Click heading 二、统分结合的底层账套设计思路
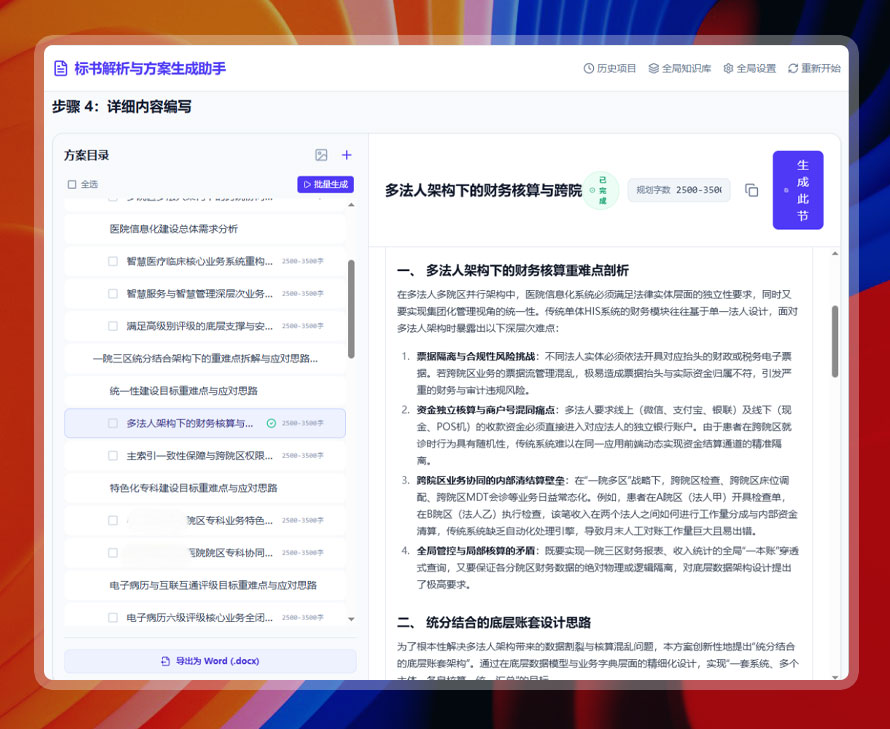This screenshot has height=729, width=890. click(x=494, y=622)
